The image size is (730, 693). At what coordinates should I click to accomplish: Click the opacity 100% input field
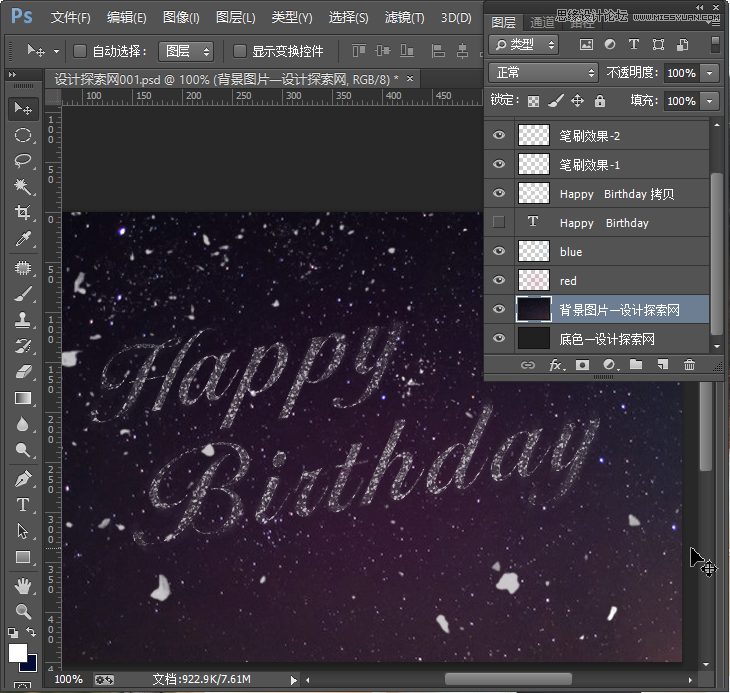(x=681, y=73)
